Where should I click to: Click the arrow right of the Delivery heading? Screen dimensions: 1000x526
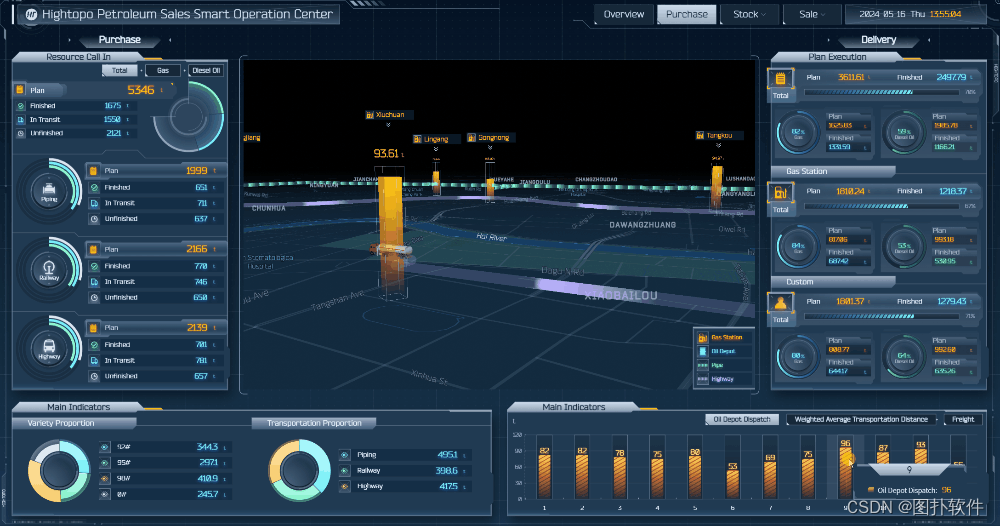929,40
